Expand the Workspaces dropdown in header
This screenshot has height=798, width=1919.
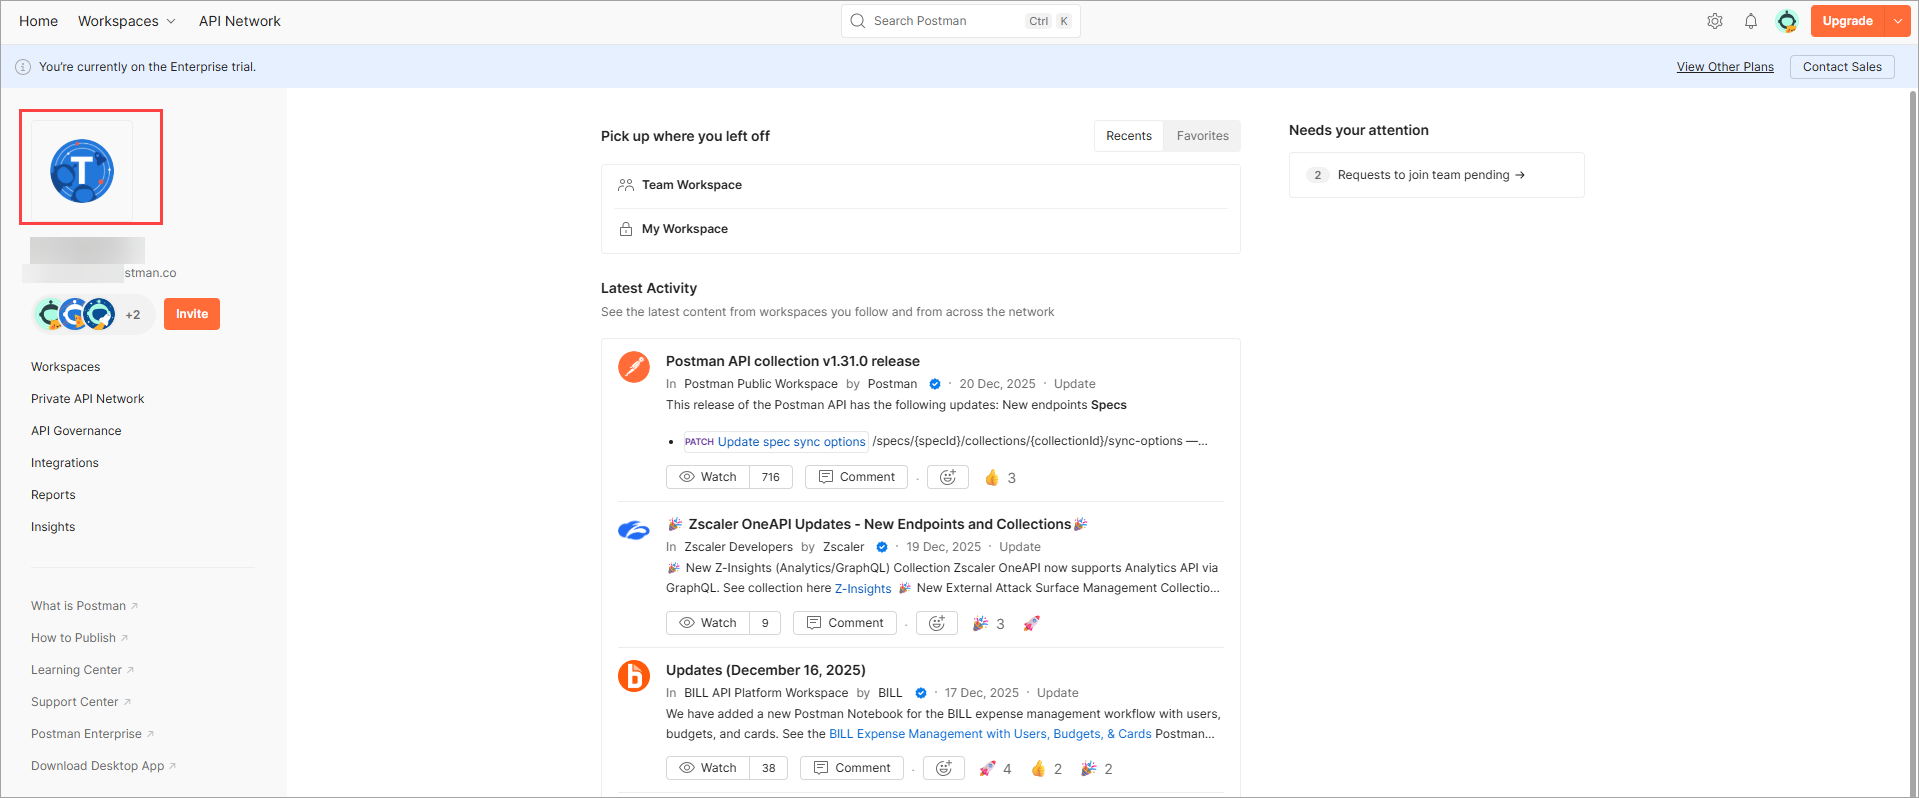[x=127, y=21]
